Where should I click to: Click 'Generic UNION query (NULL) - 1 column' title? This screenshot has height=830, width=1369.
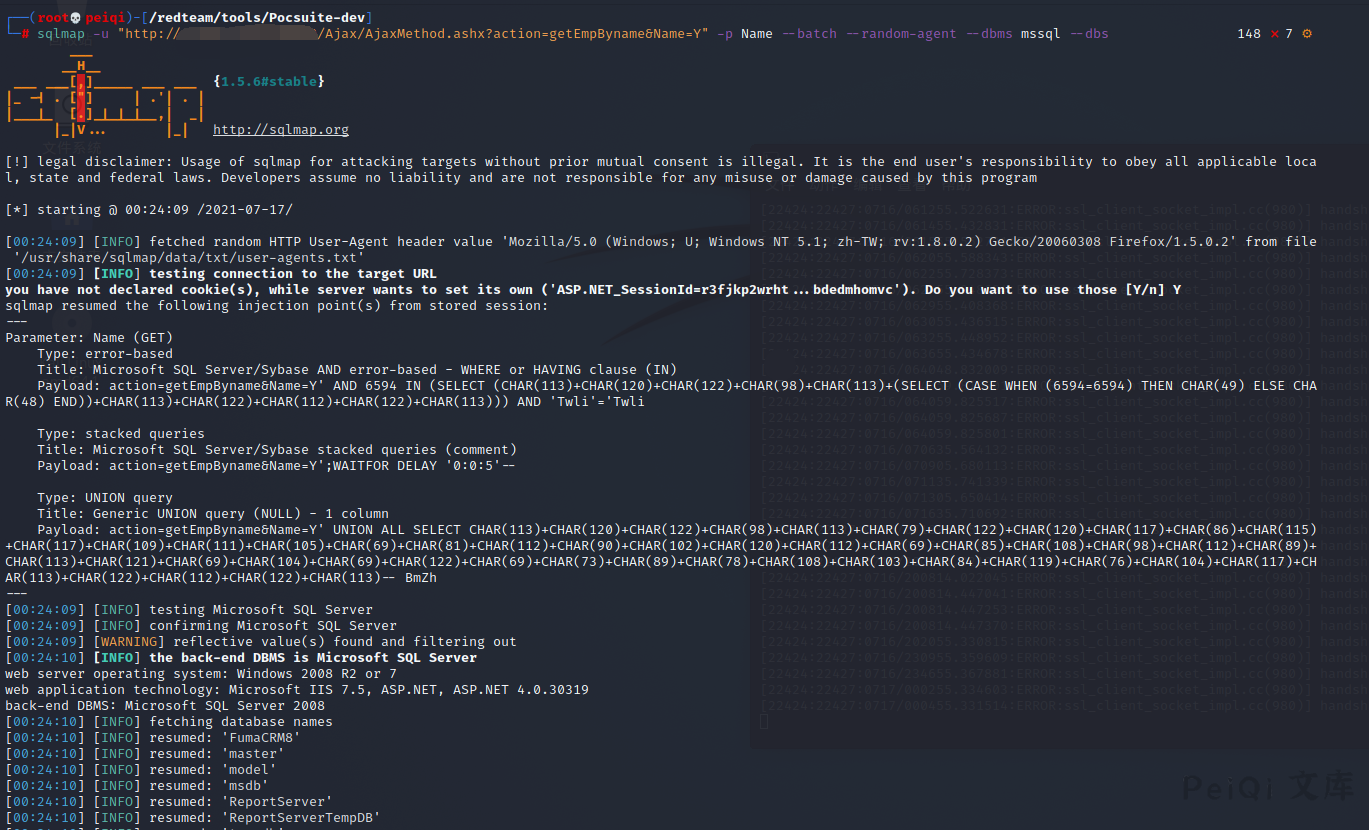point(213,514)
